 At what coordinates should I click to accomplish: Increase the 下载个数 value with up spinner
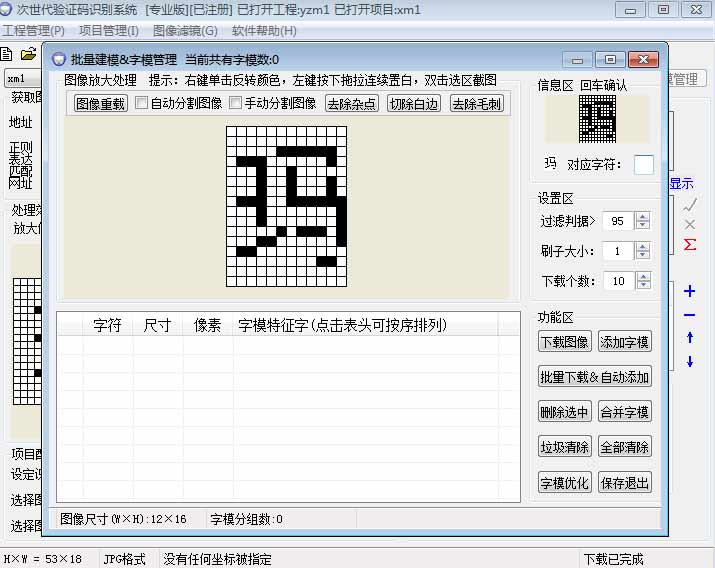pyautogui.click(x=642, y=276)
